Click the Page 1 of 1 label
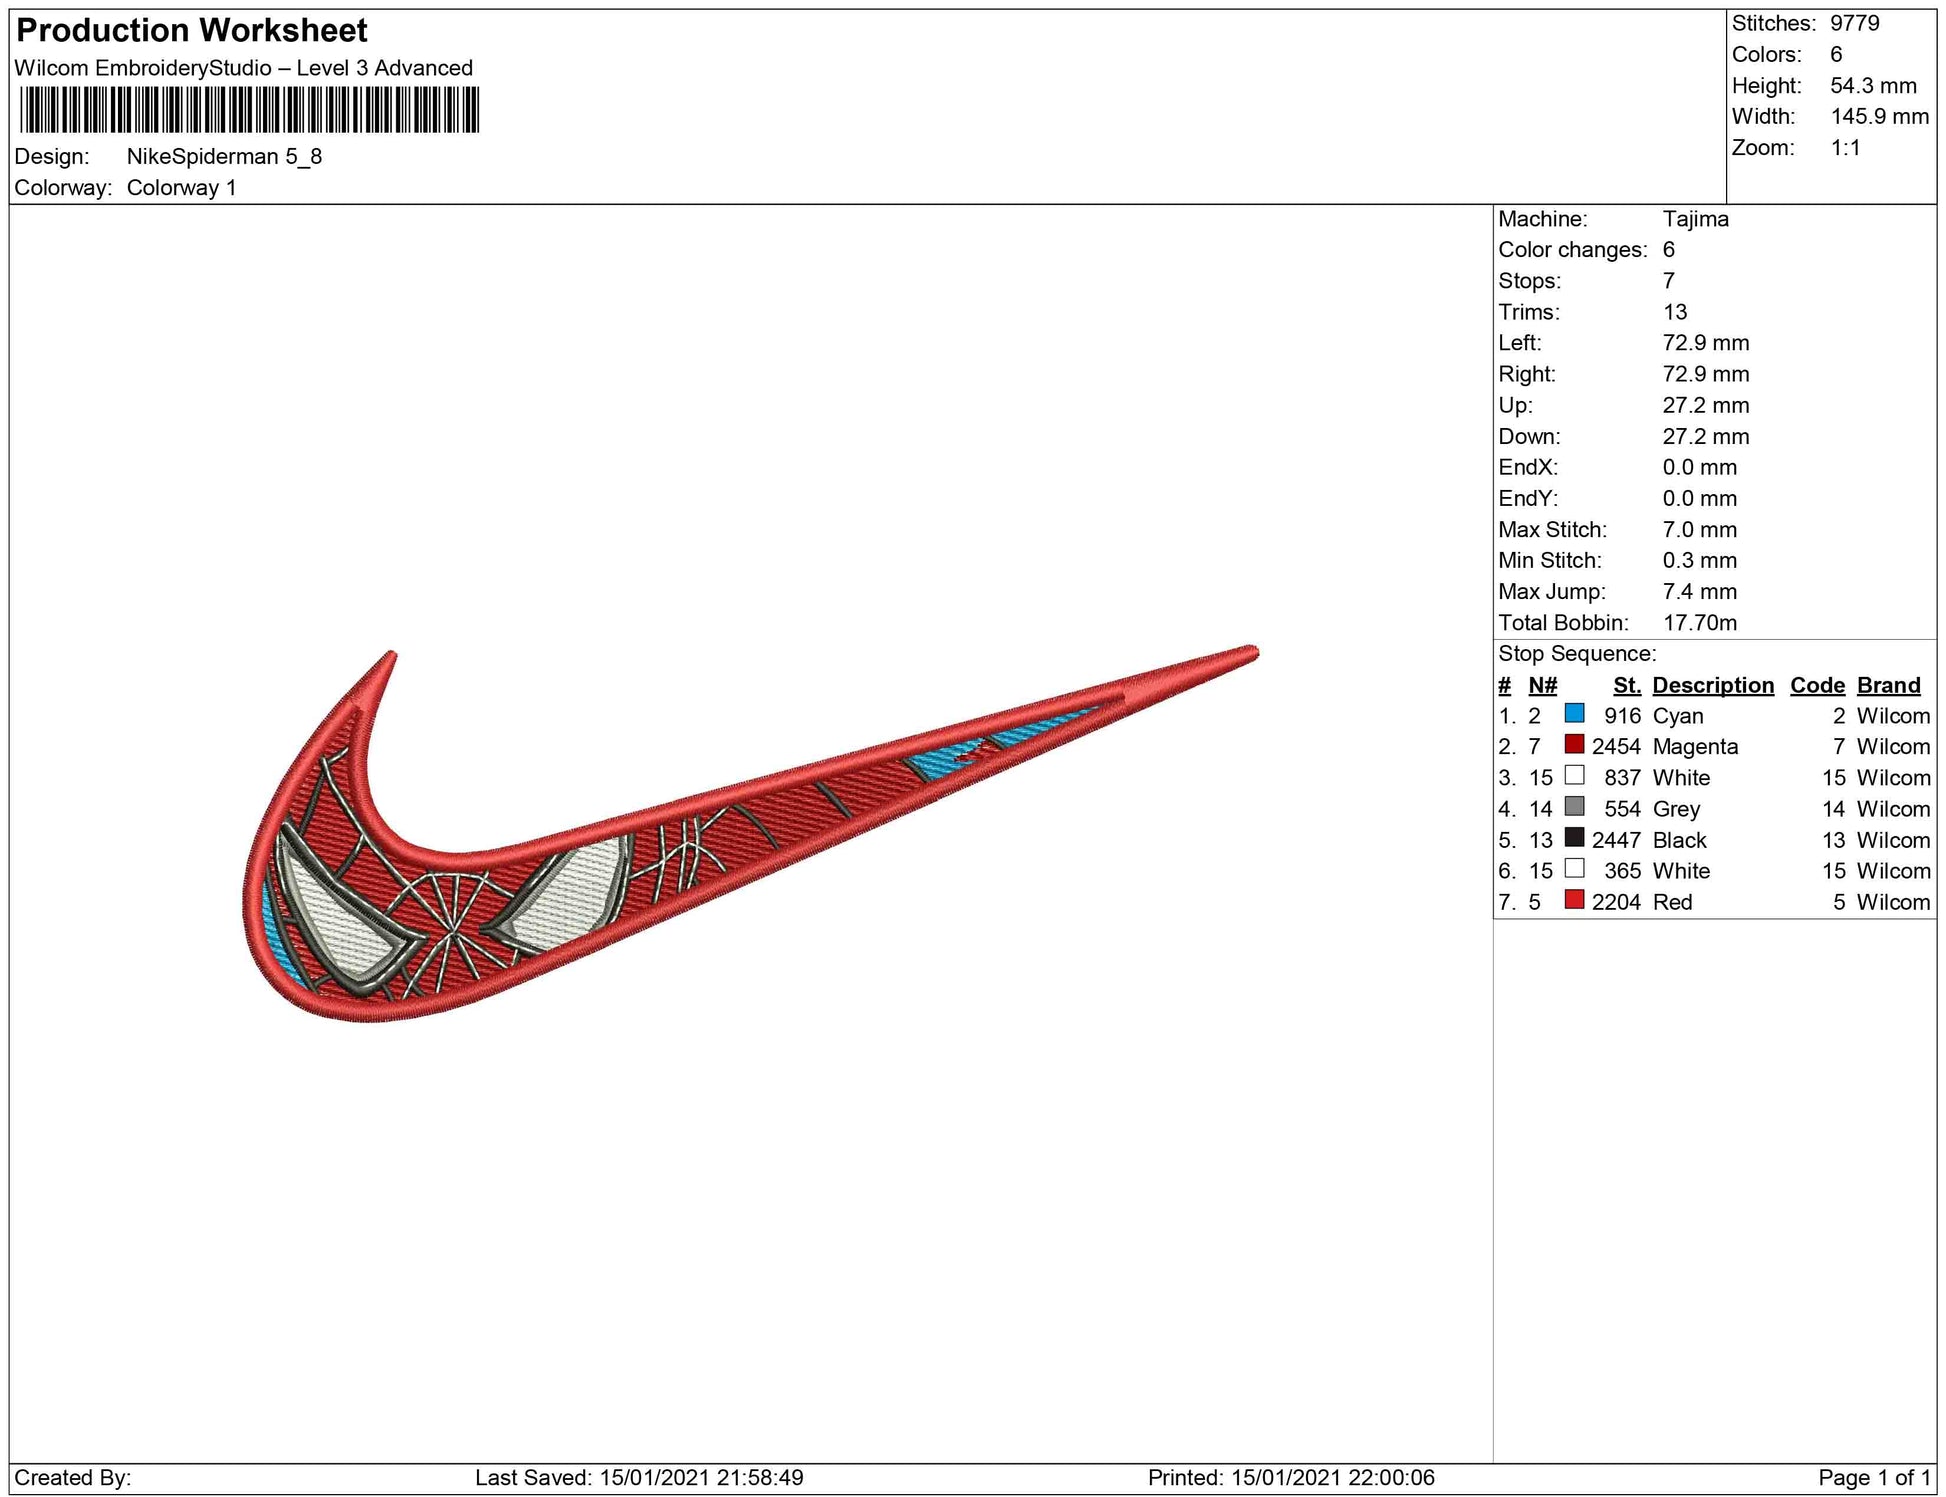This screenshot has height=1497, width=1946. pos(1873,1477)
